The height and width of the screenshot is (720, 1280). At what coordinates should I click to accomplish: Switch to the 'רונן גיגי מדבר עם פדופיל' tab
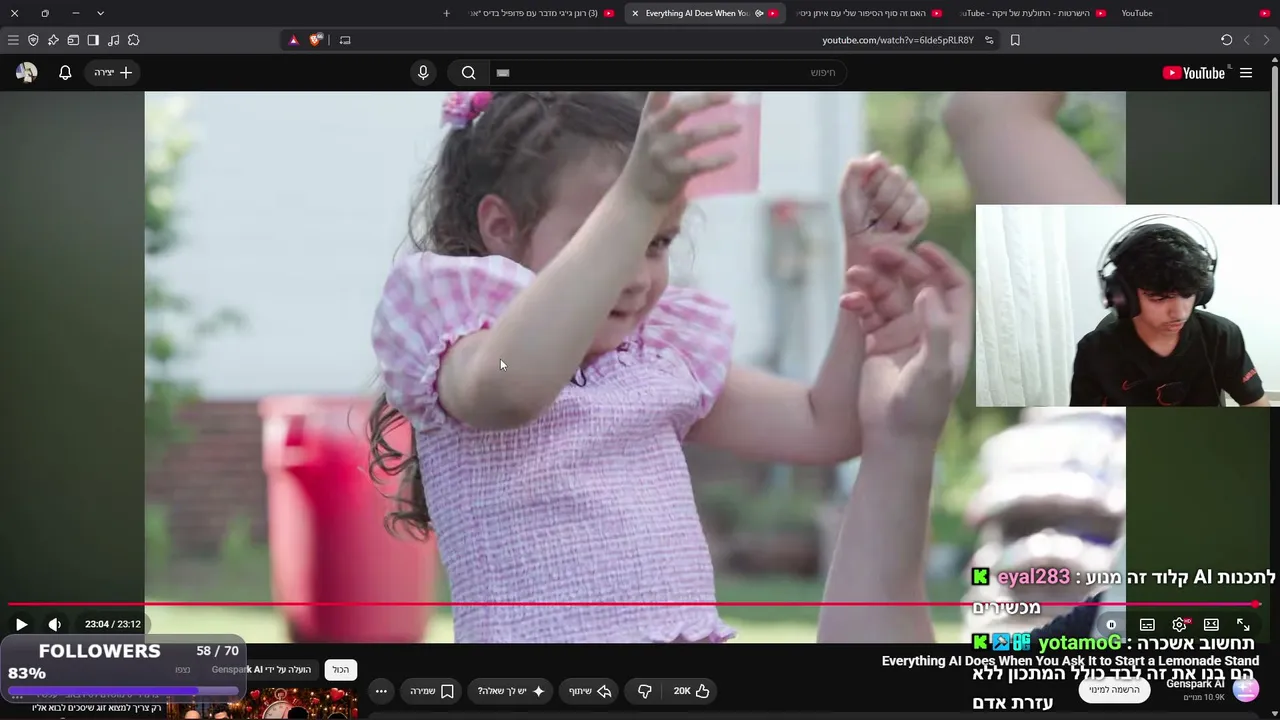tap(541, 13)
